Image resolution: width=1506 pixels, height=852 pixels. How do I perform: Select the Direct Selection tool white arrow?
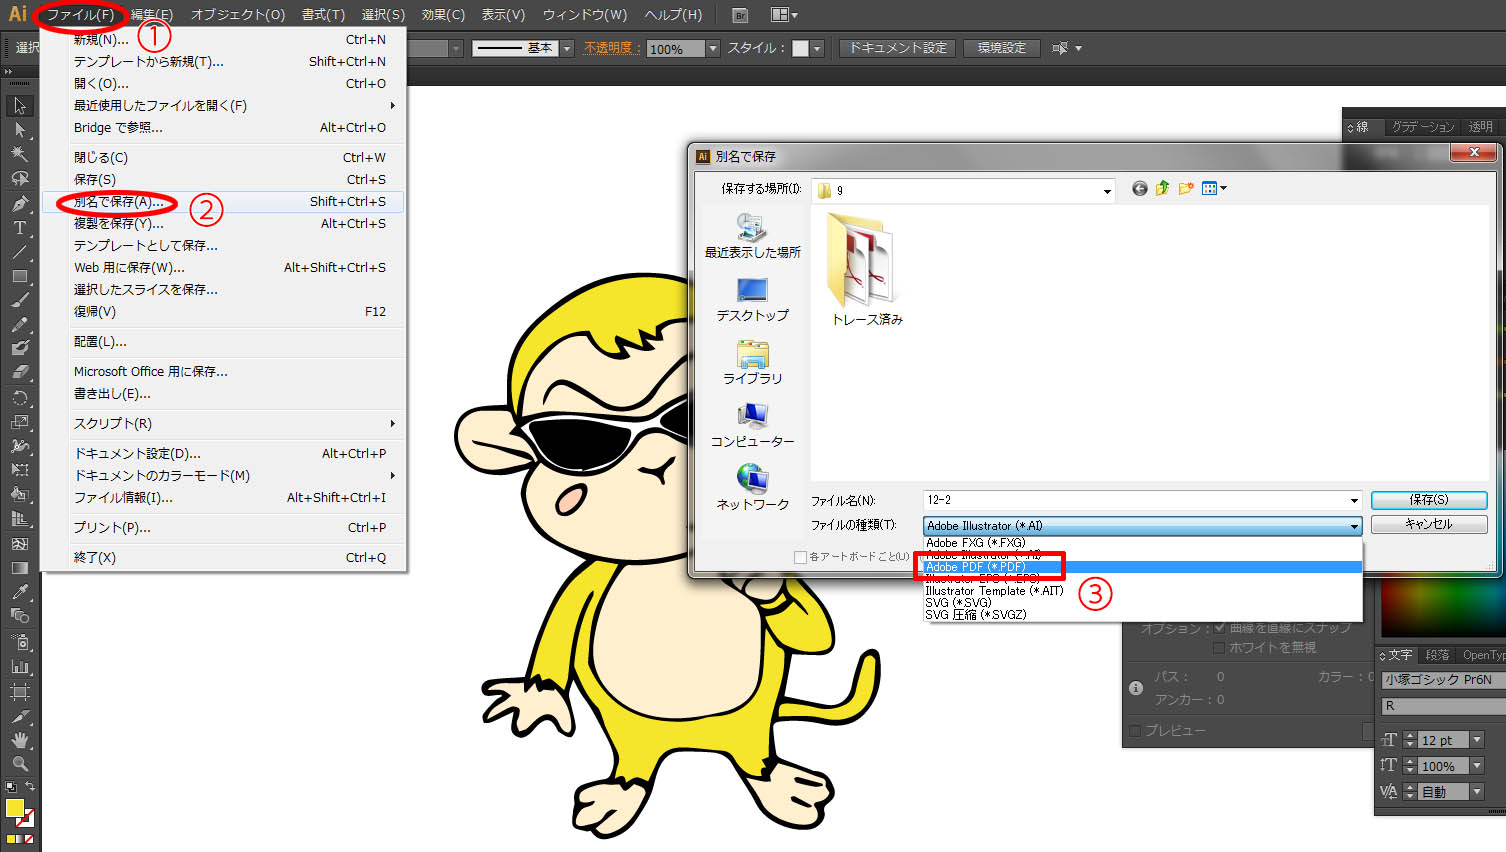(x=20, y=130)
